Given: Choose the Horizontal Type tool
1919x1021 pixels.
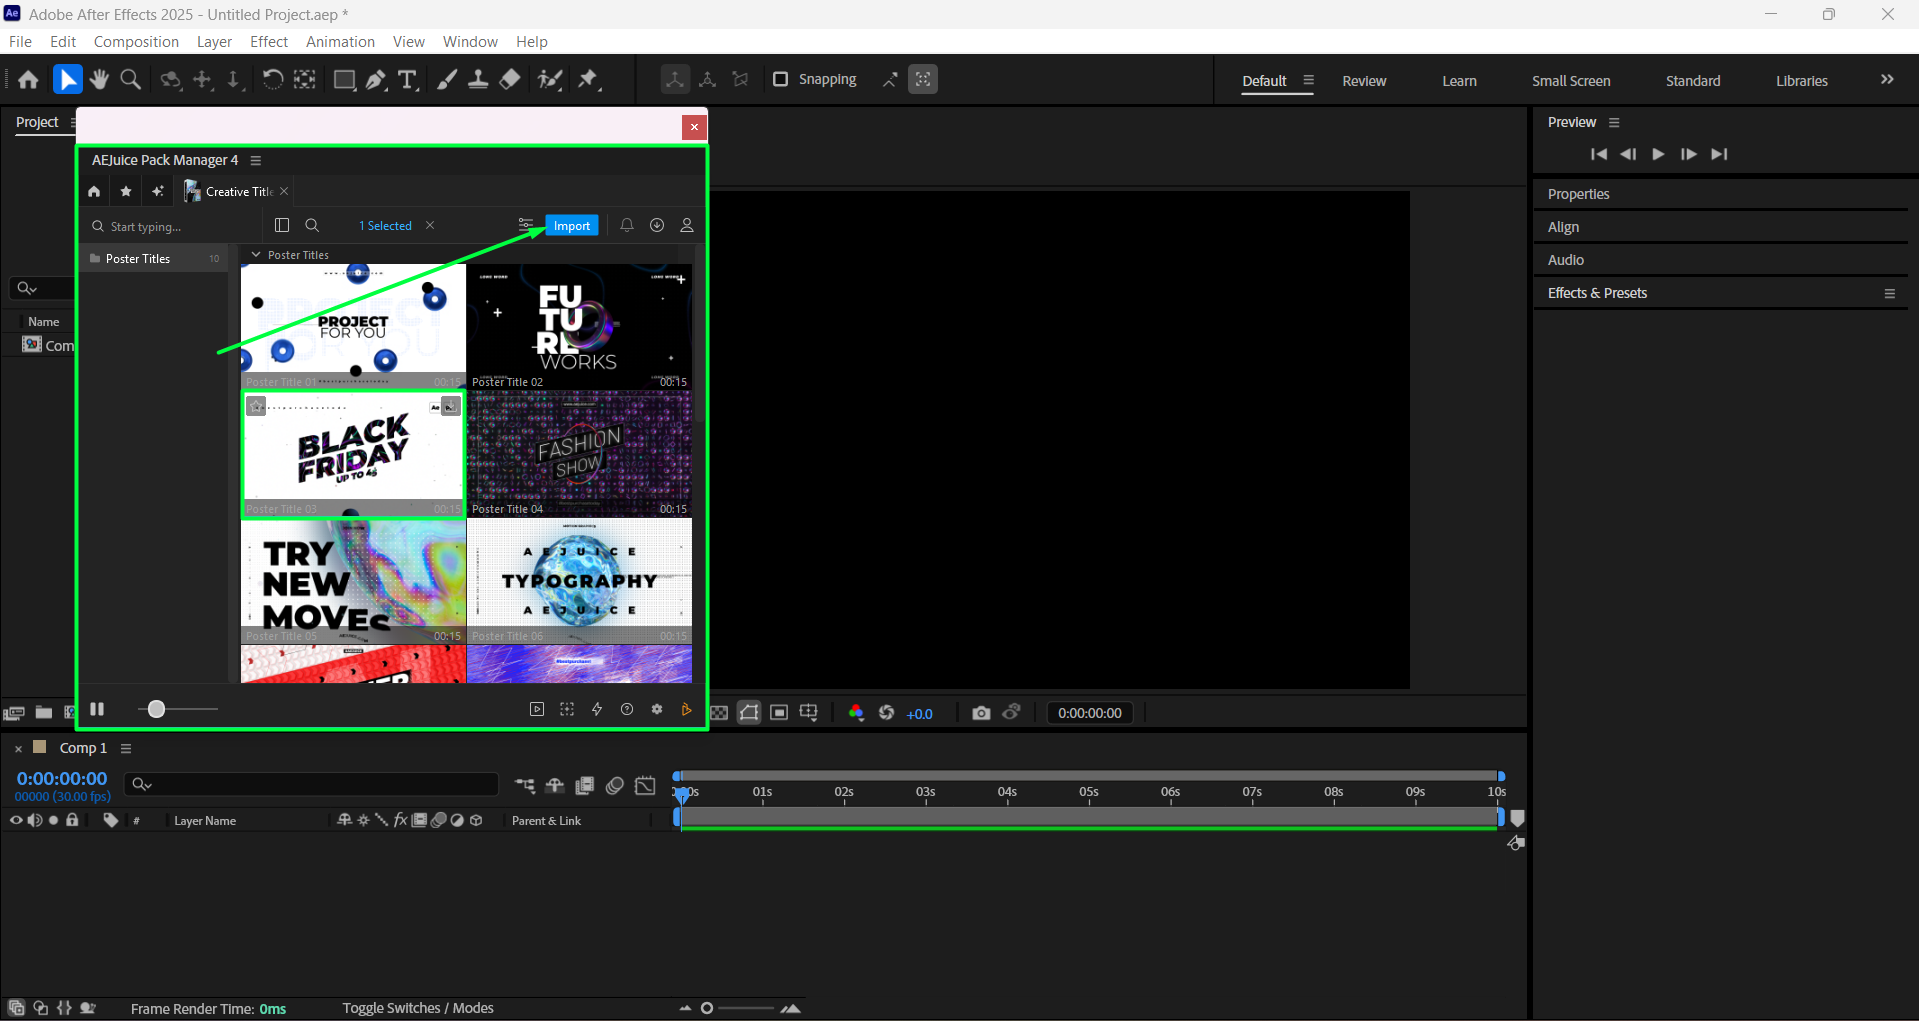Looking at the screenshot, I should coord(407,80).
